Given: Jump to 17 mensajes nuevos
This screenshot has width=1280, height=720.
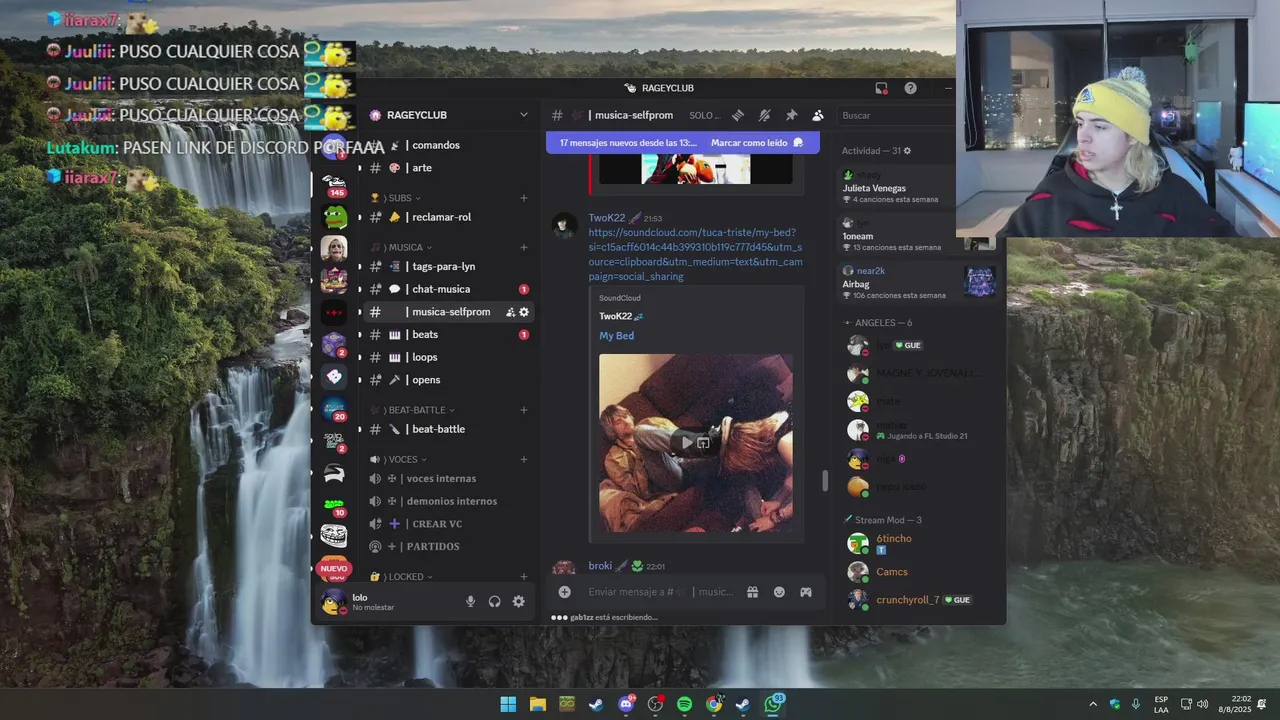Looking at the screenshot, I should (628, 143).
